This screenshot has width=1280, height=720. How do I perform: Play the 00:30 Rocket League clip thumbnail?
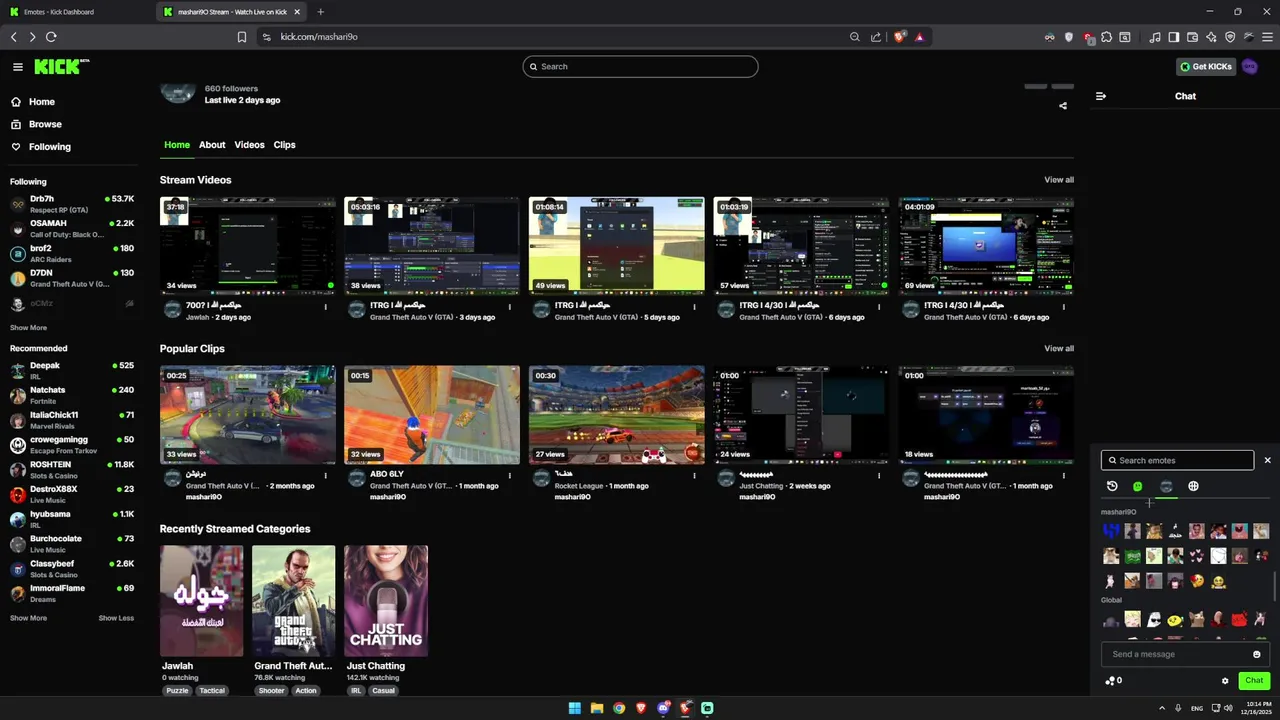[616, 415]
